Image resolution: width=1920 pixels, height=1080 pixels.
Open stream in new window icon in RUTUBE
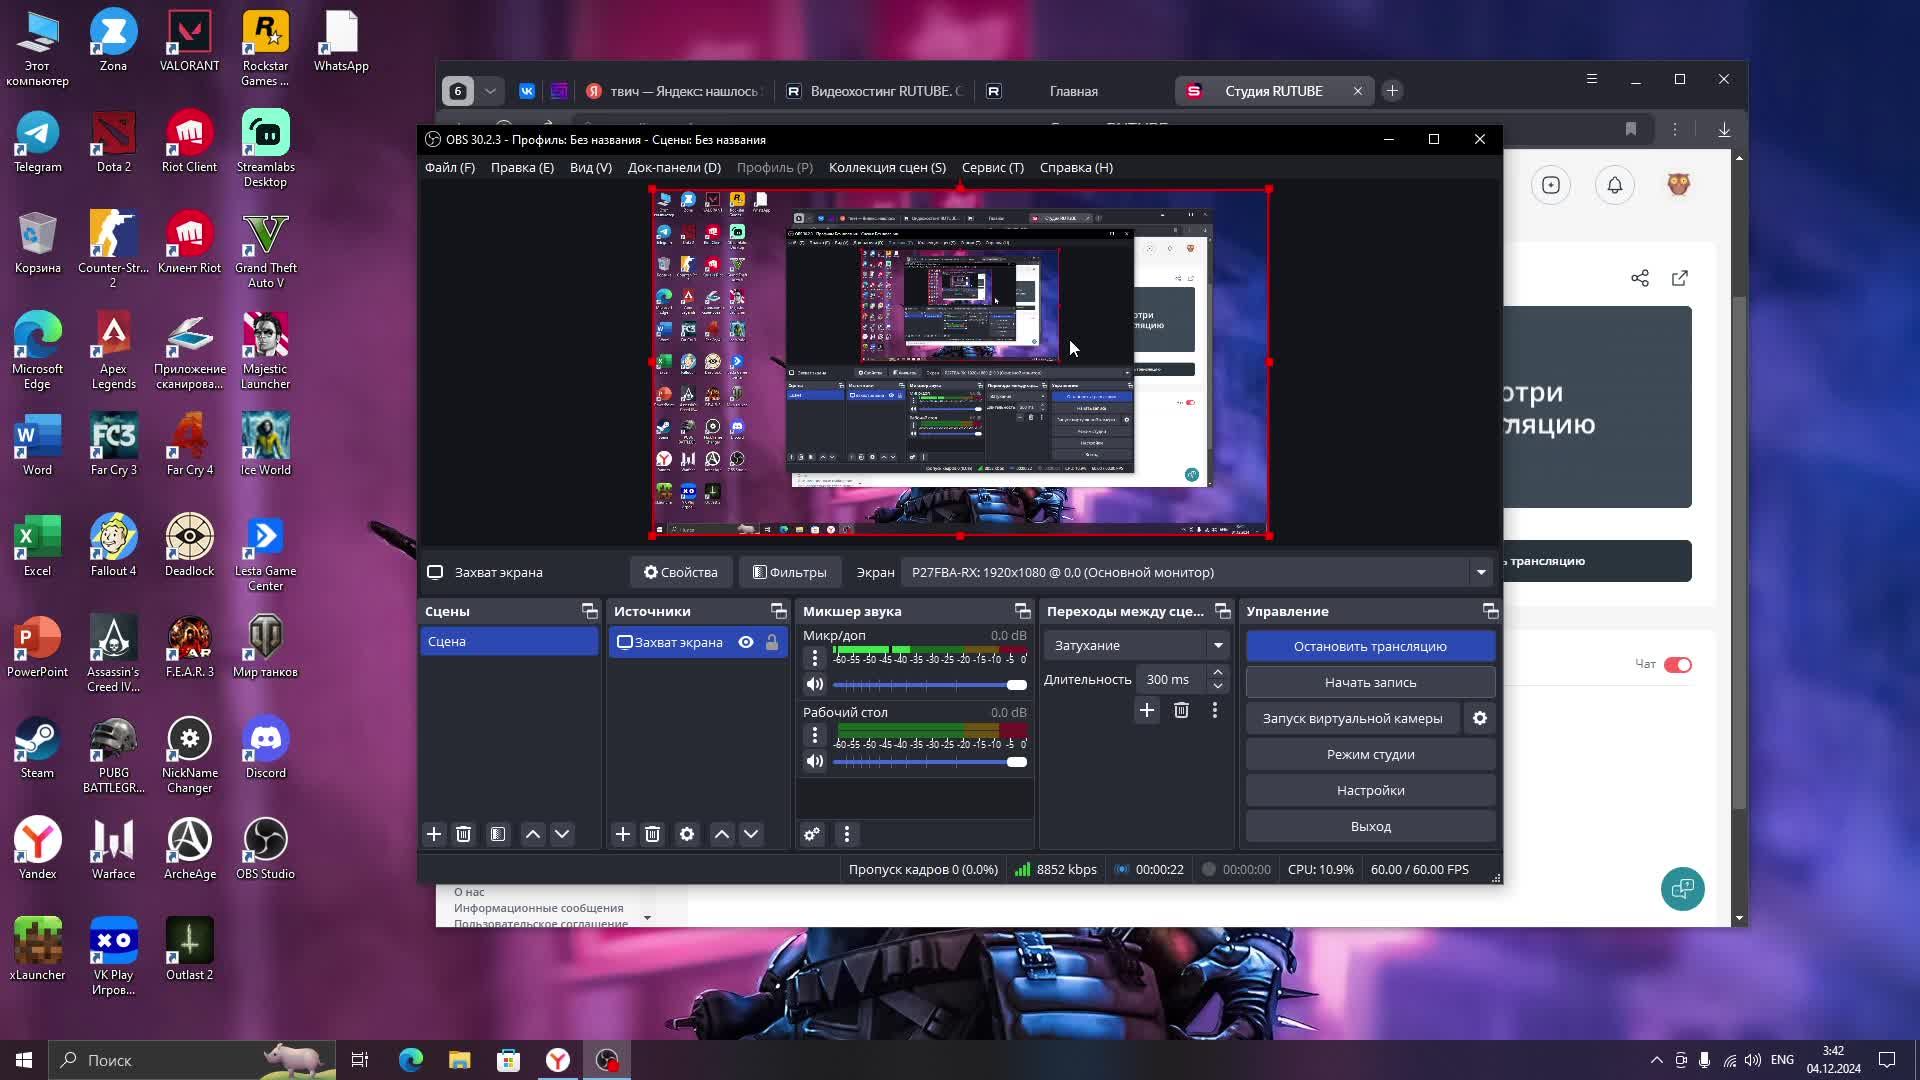(x=1680, y=278)
